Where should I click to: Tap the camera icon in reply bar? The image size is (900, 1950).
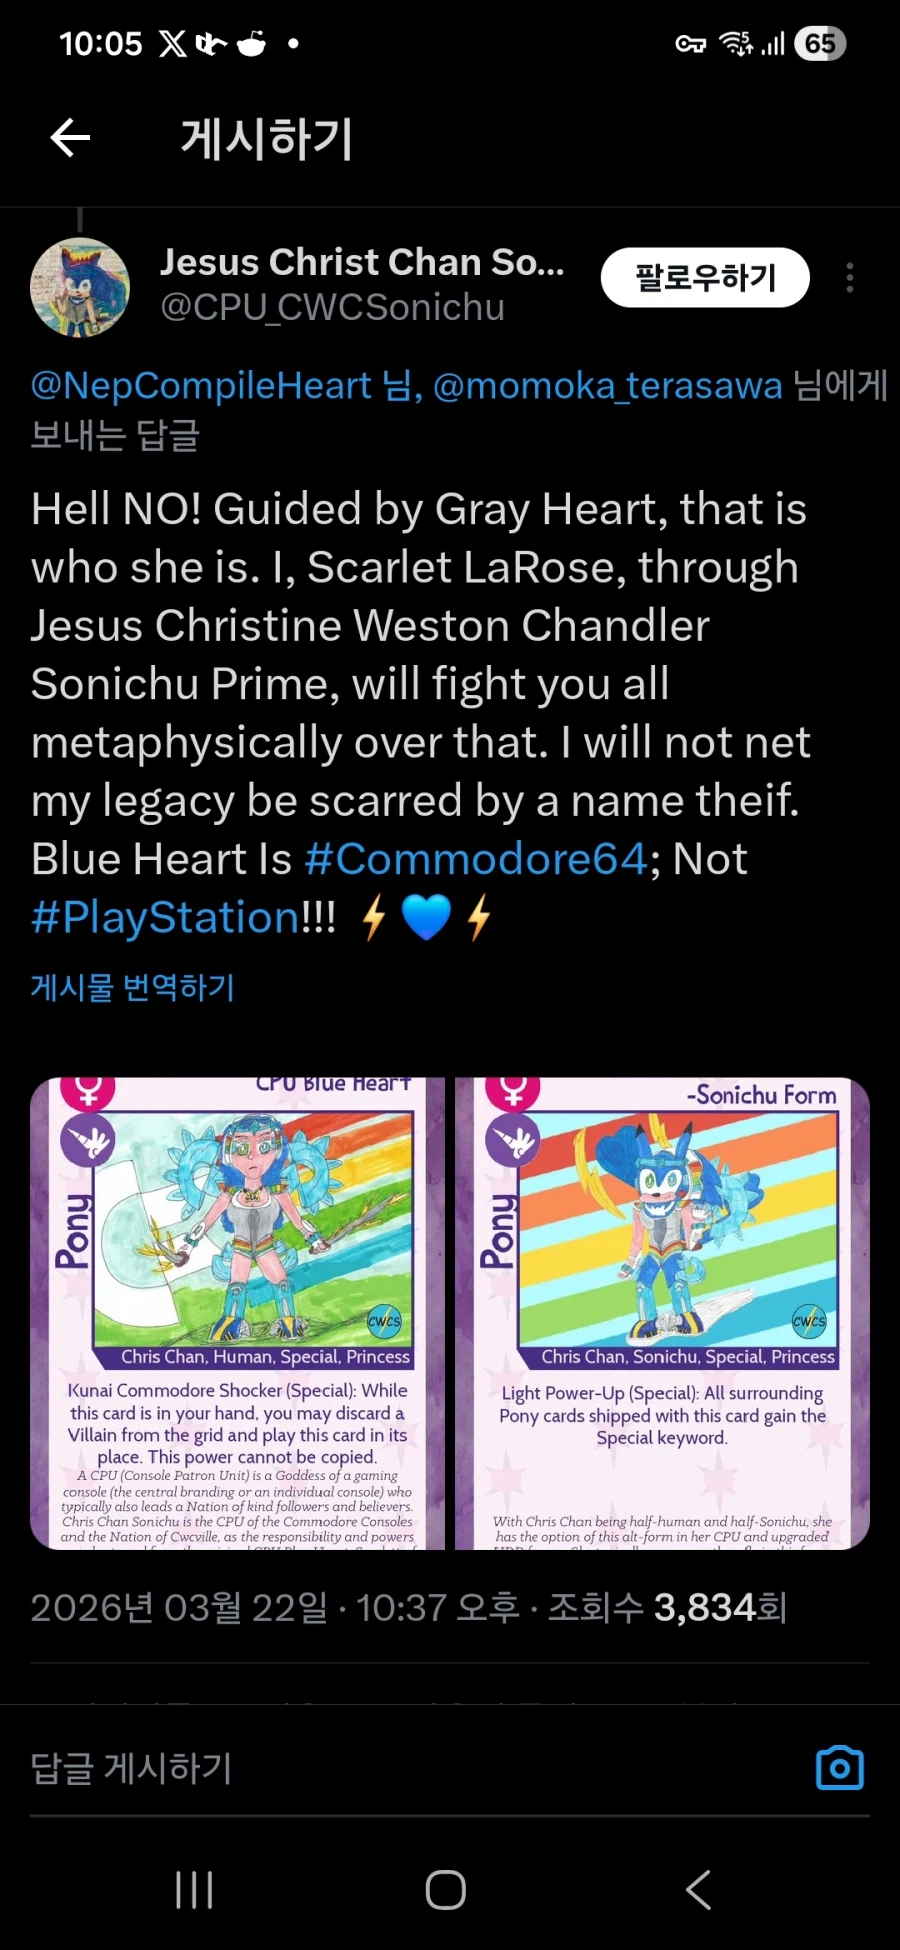coord(840,1768)
